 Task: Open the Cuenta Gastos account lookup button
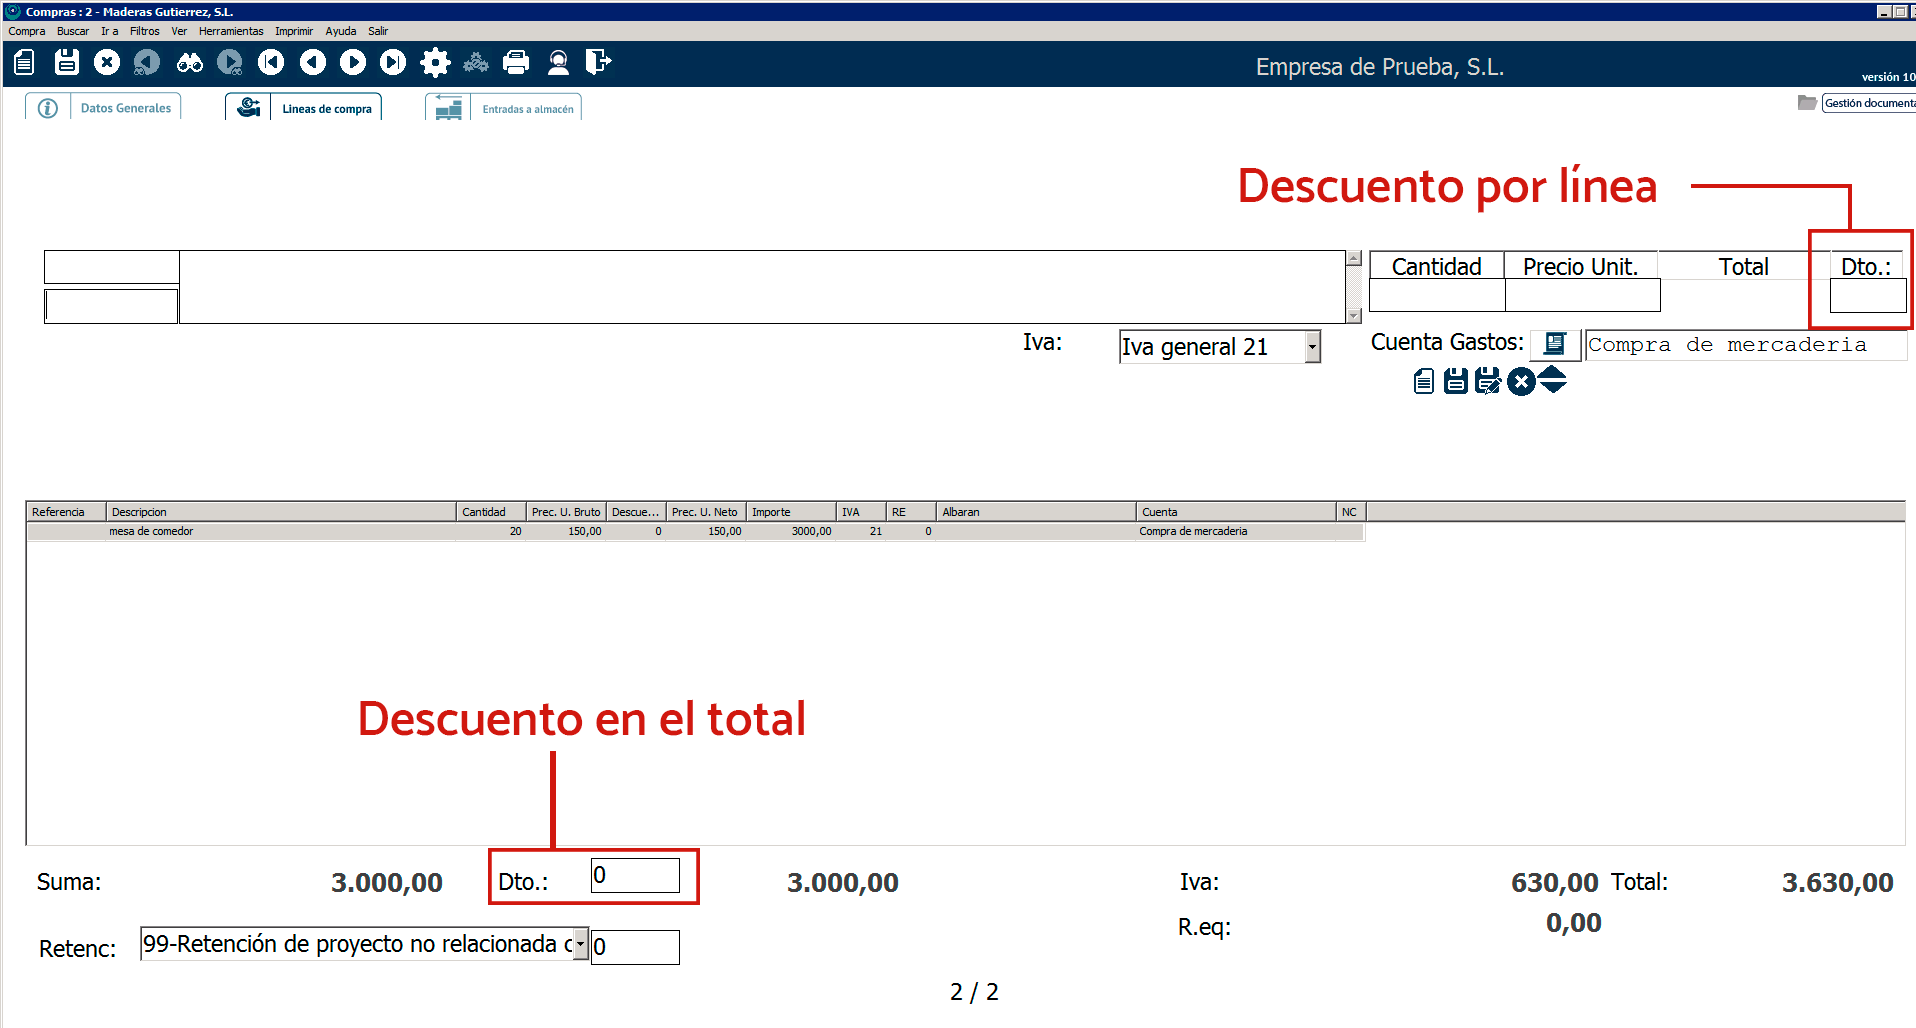(x=1554, y=345)
